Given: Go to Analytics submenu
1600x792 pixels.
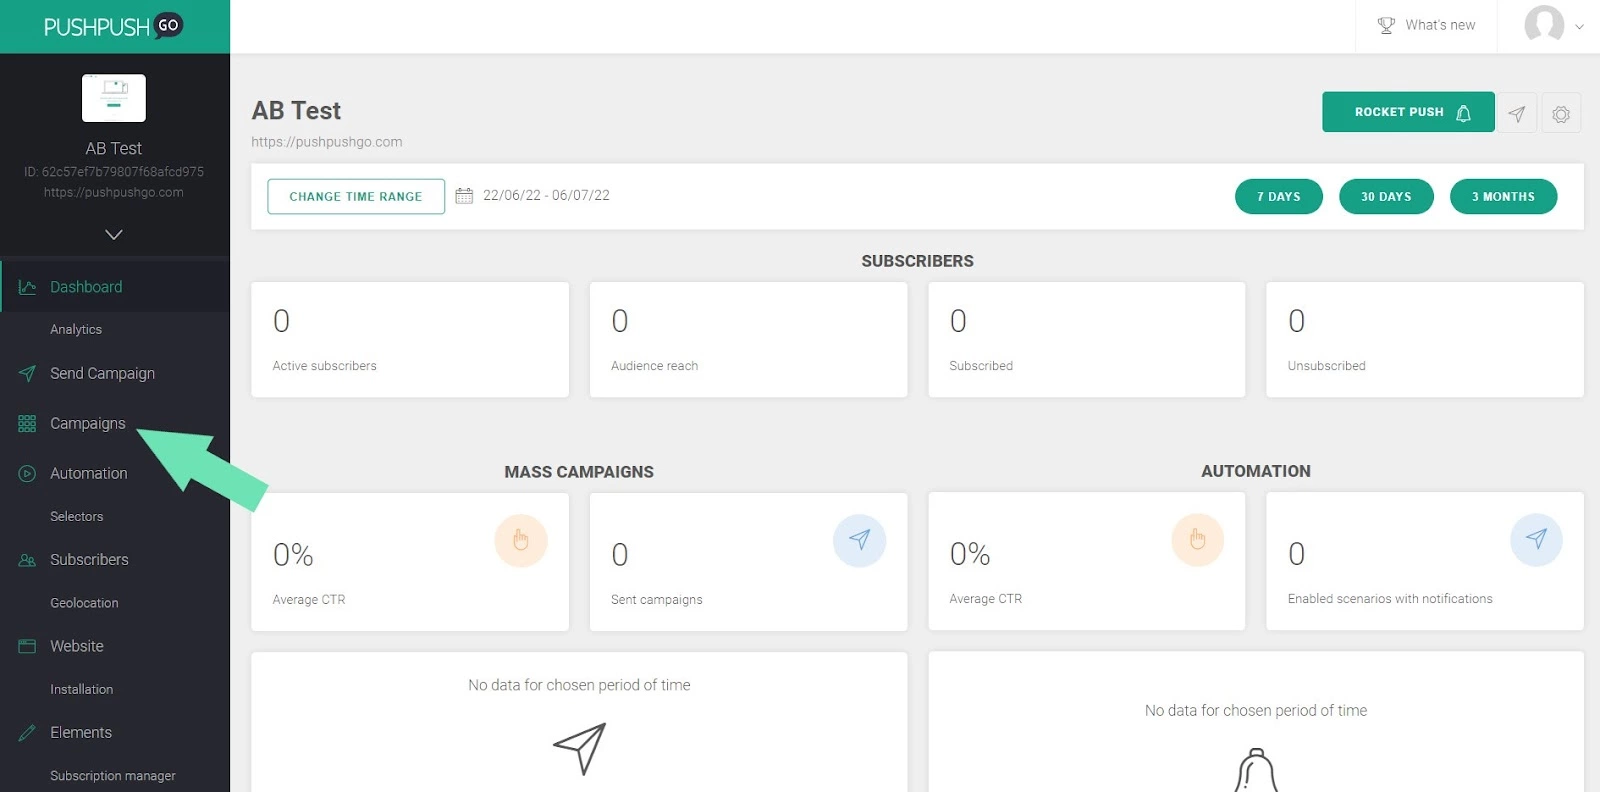Looking at the screenshot, I should pyautogui.click(x=76, y=329).
